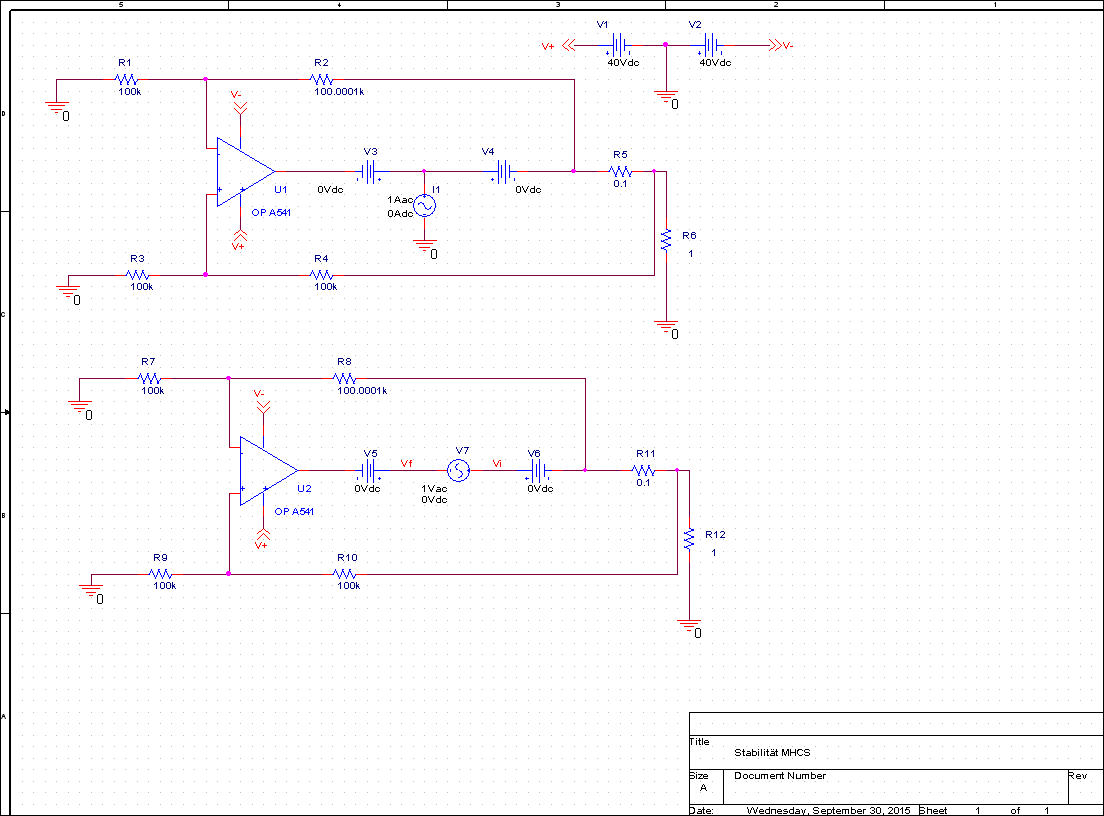
Task: Click the Vf net alias
Action: tap(406, 463)
